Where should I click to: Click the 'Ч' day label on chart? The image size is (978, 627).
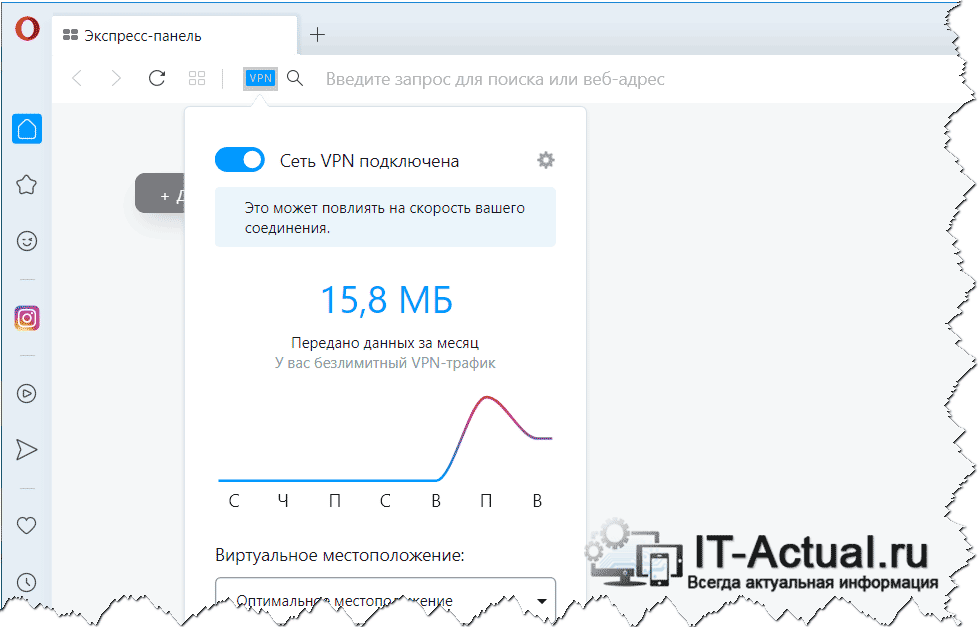point(283,501)
